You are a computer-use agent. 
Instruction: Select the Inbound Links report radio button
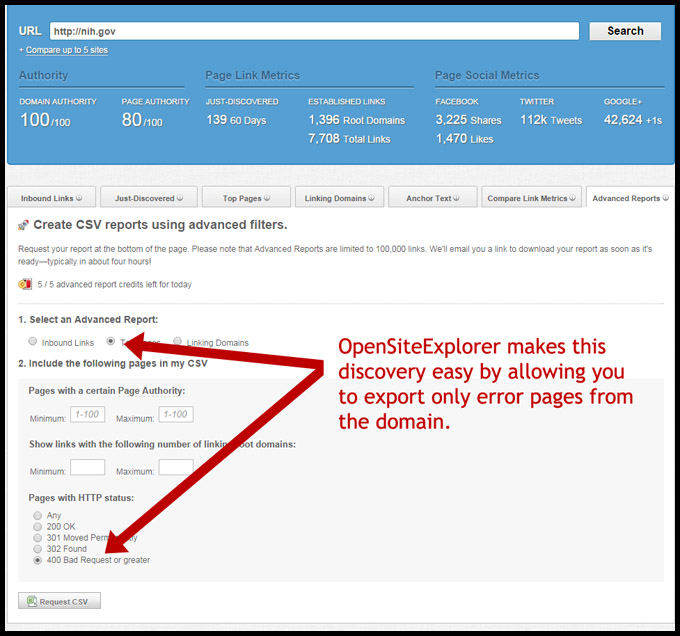click(x=33, y=342)
